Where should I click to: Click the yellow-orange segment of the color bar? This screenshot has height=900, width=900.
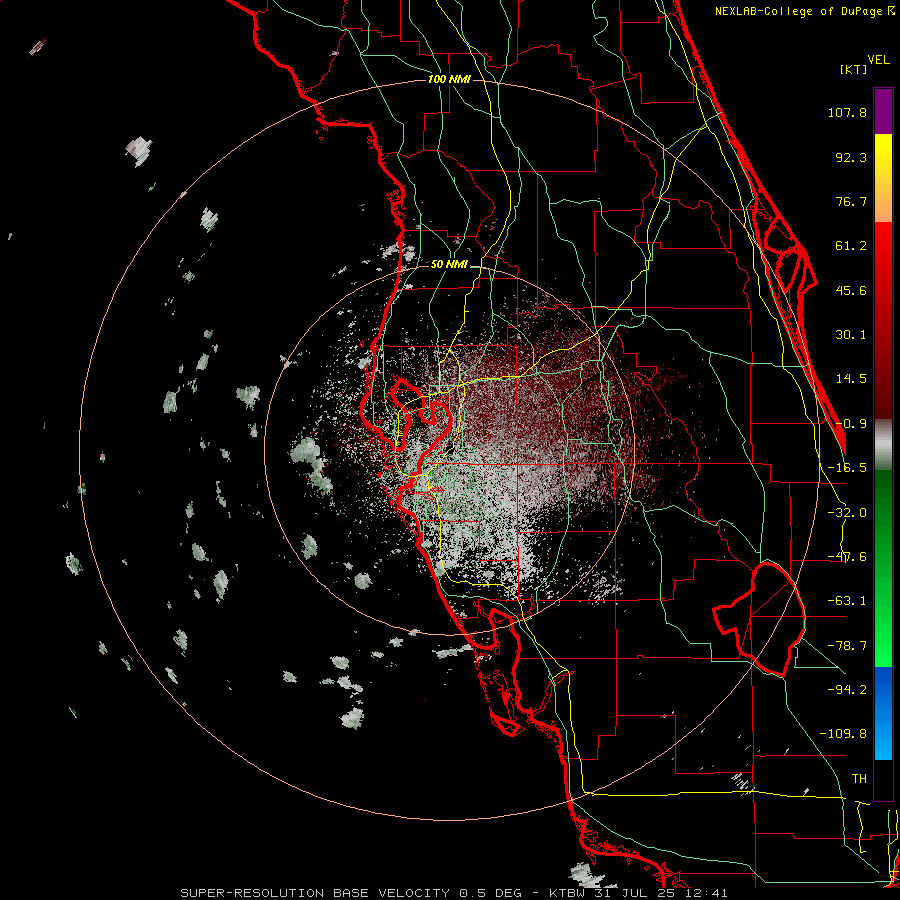pos(883,178)
